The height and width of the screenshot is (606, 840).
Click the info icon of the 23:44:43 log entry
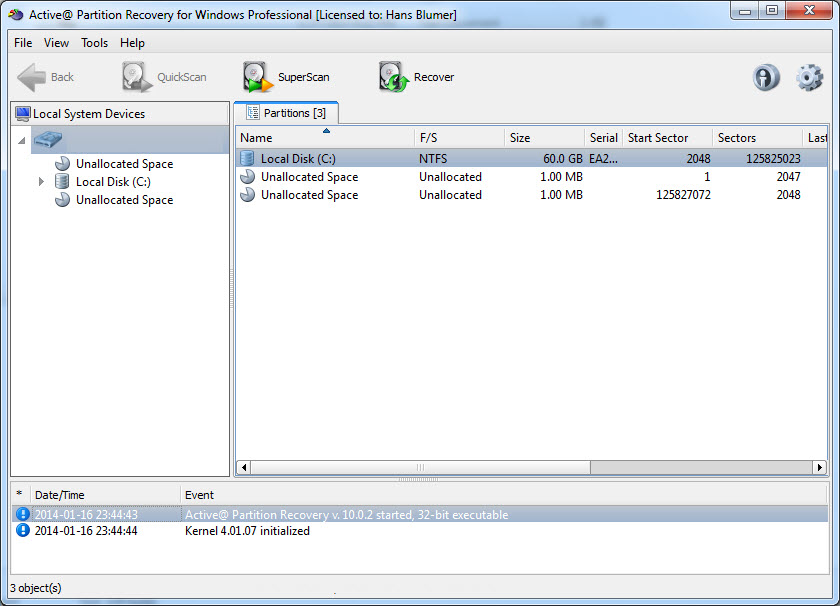[x=22, y=514]
